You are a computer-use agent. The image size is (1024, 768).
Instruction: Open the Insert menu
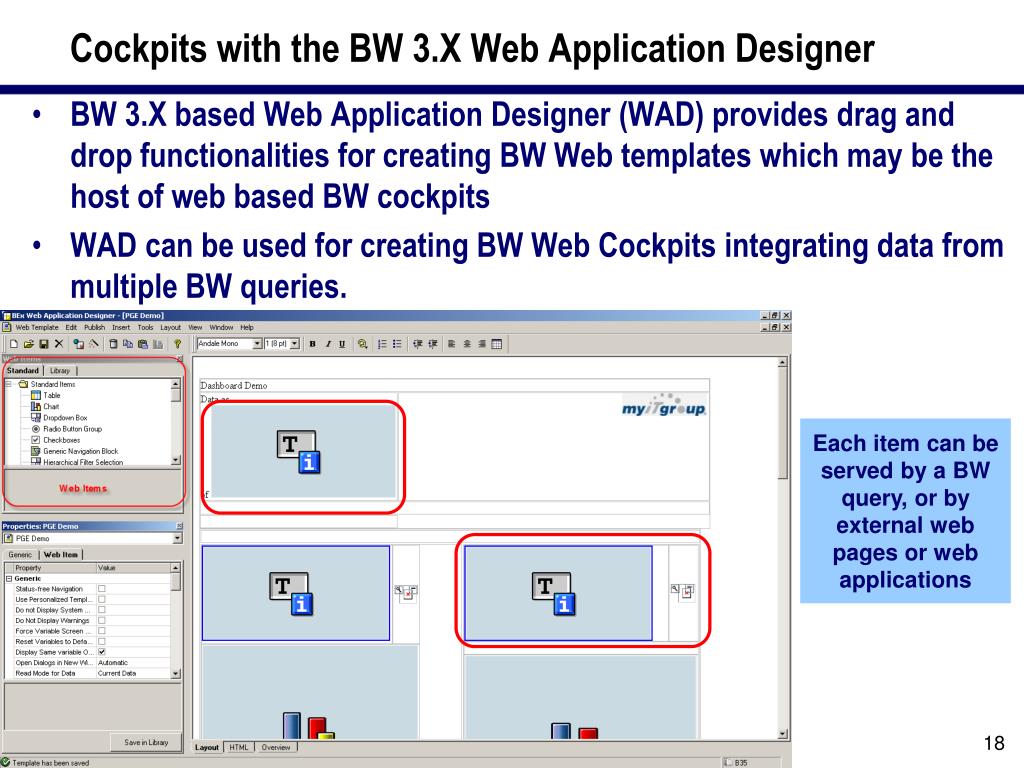121,327
